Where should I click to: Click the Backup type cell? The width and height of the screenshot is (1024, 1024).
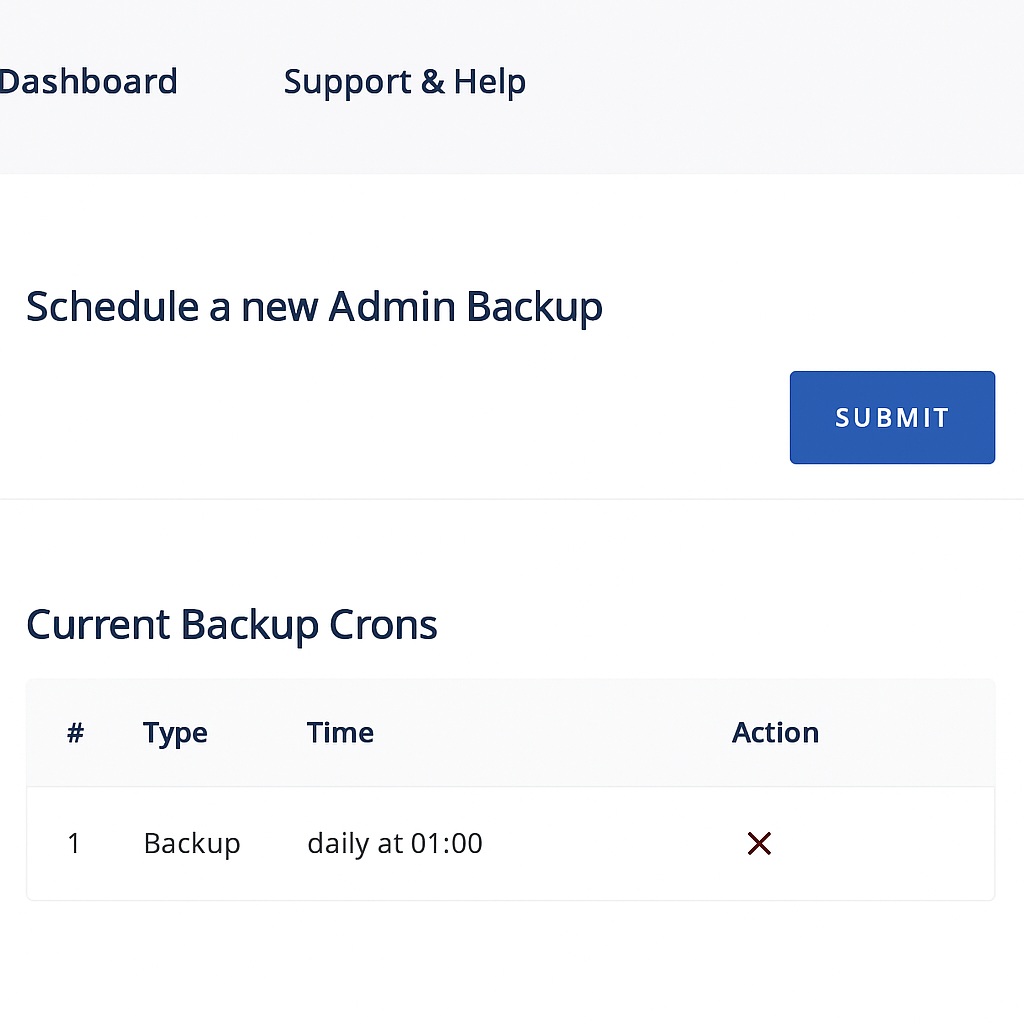192,844
